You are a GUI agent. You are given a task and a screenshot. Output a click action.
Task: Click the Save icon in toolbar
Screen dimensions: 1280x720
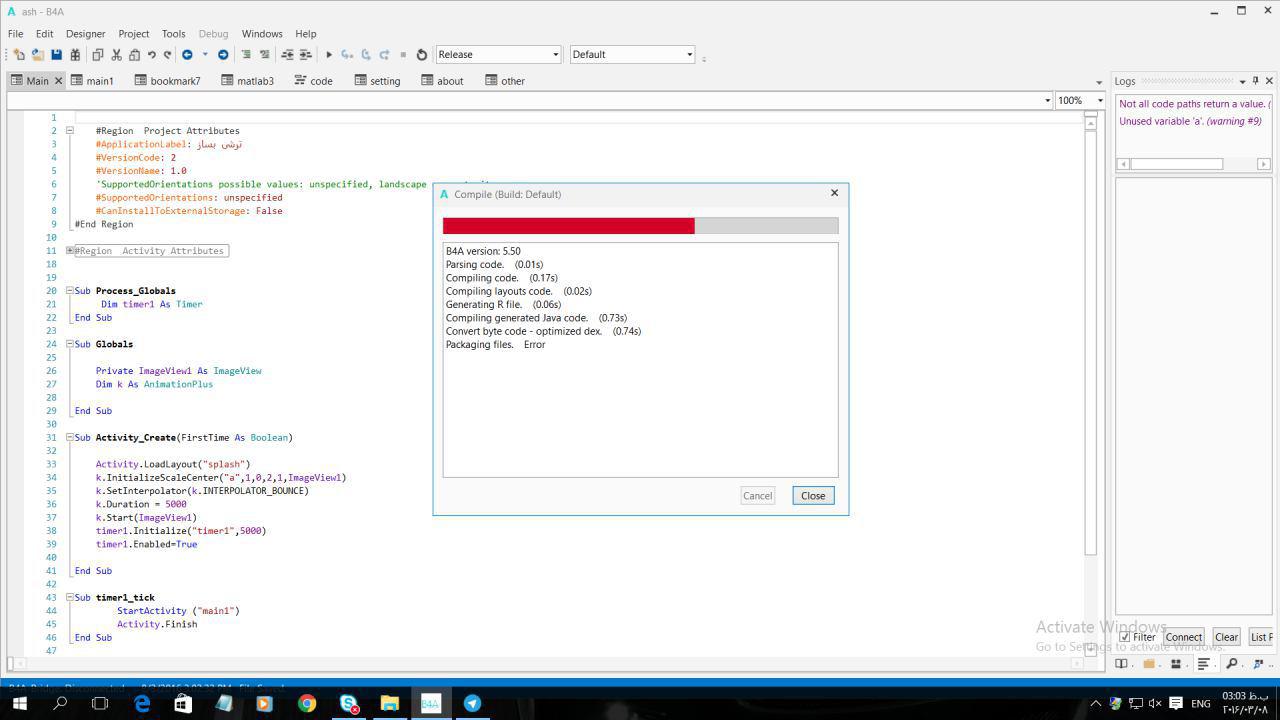click(x=56, y=55)
